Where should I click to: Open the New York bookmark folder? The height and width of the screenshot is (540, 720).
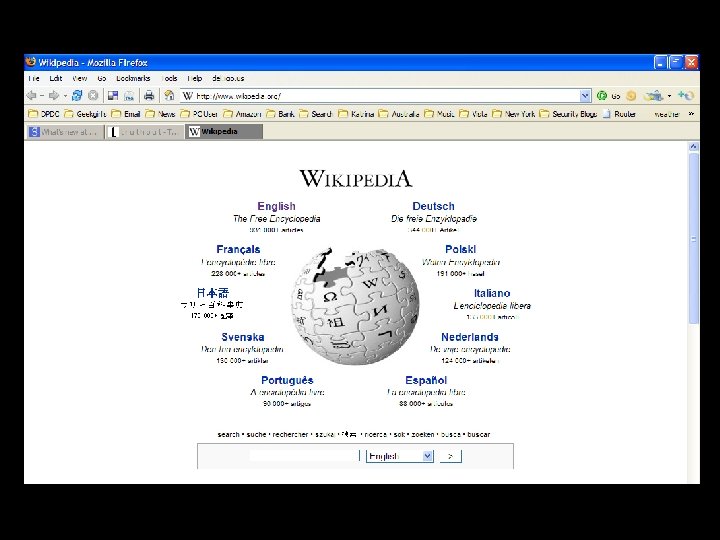(514, 114)
